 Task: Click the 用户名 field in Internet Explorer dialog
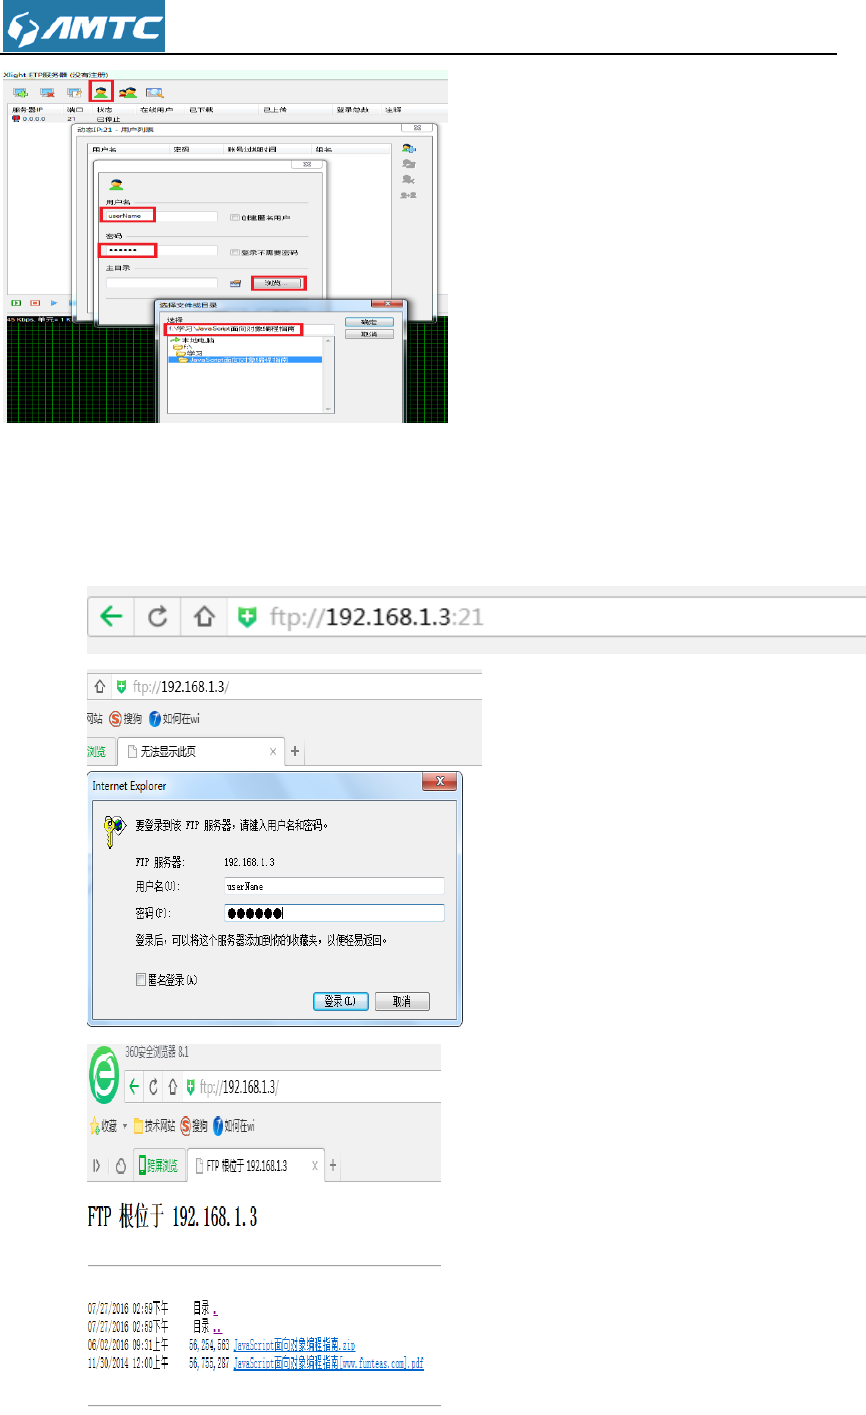click(x=334, y=885)
